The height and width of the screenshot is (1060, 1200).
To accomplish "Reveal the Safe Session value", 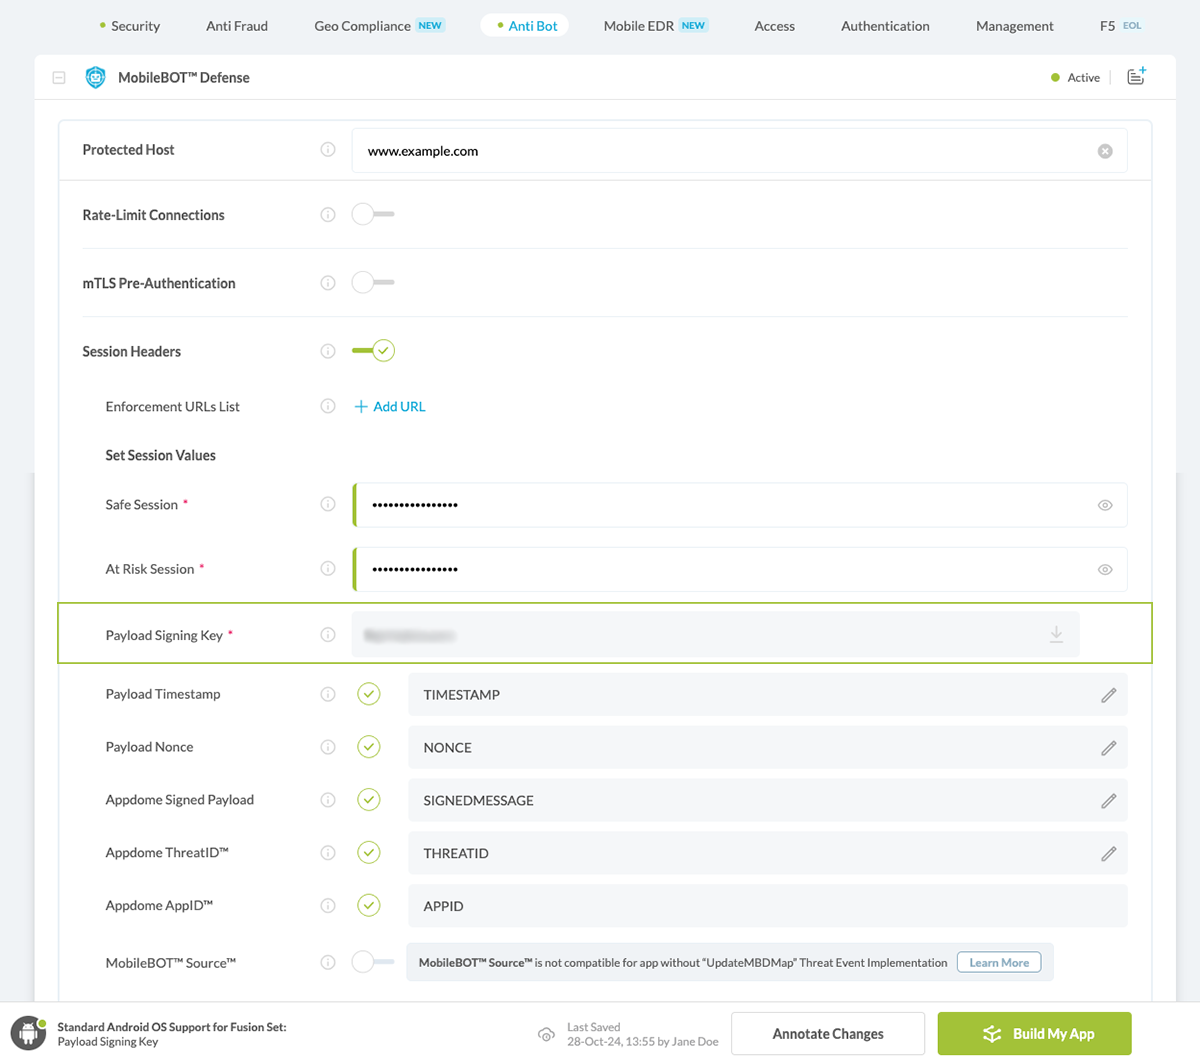I will point(1105,505).
